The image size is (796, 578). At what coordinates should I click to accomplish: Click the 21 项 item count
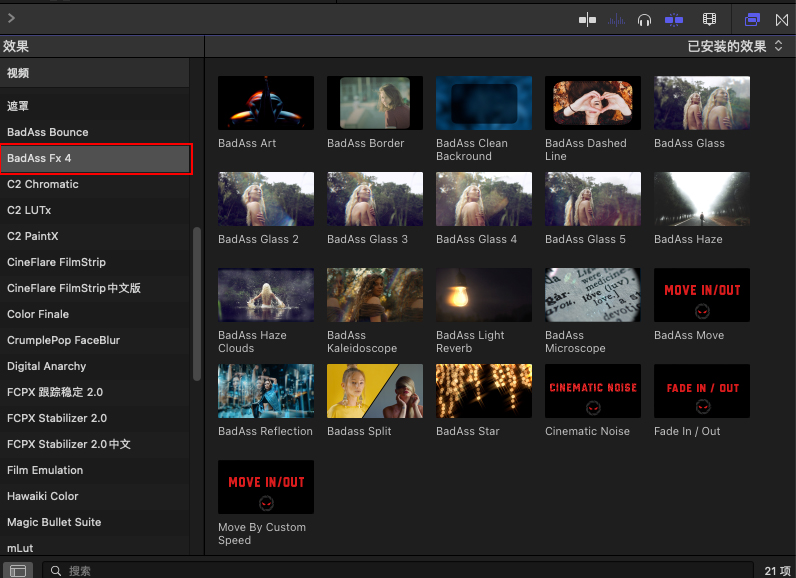777,571
